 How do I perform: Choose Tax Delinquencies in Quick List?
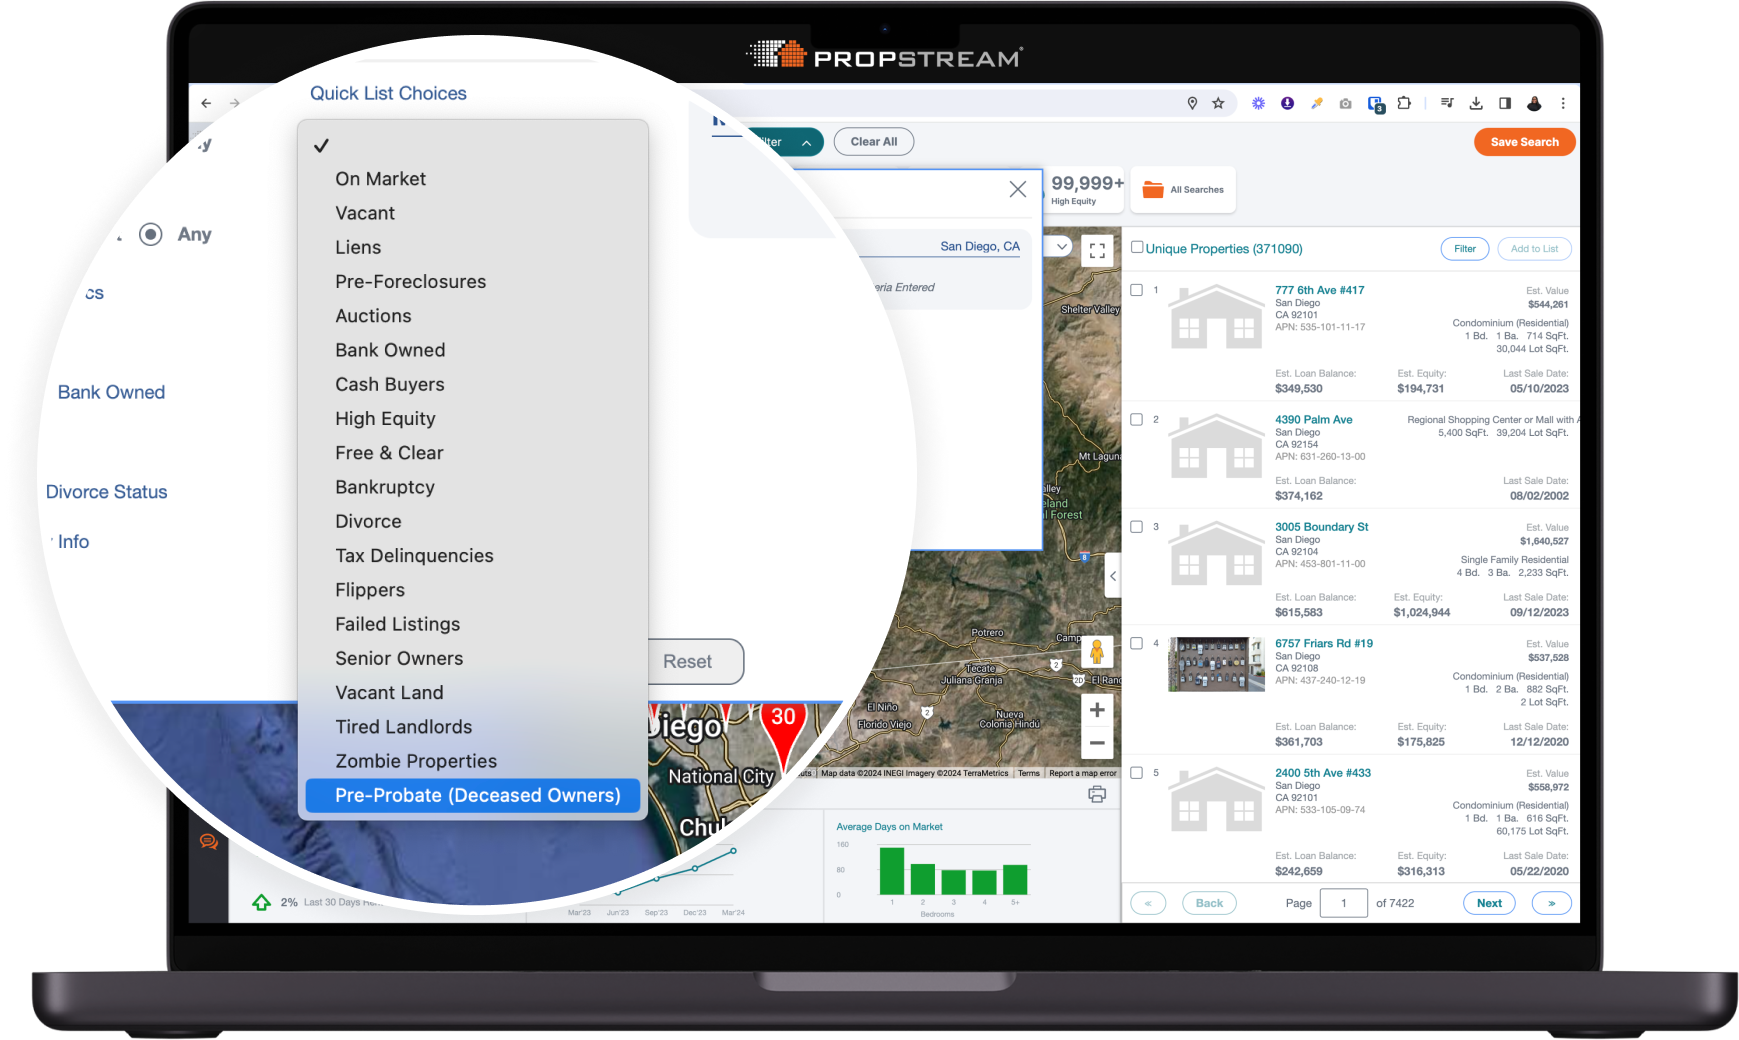pyautogui.click(x=414, y=556)
